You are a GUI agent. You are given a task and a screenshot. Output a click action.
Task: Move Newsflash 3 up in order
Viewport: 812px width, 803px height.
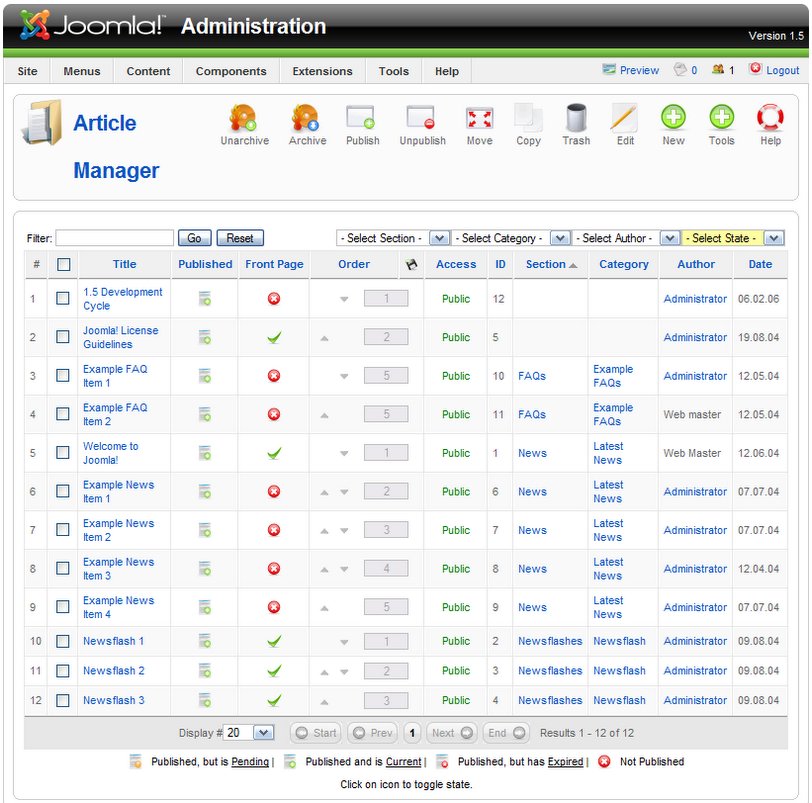[324, 702]
